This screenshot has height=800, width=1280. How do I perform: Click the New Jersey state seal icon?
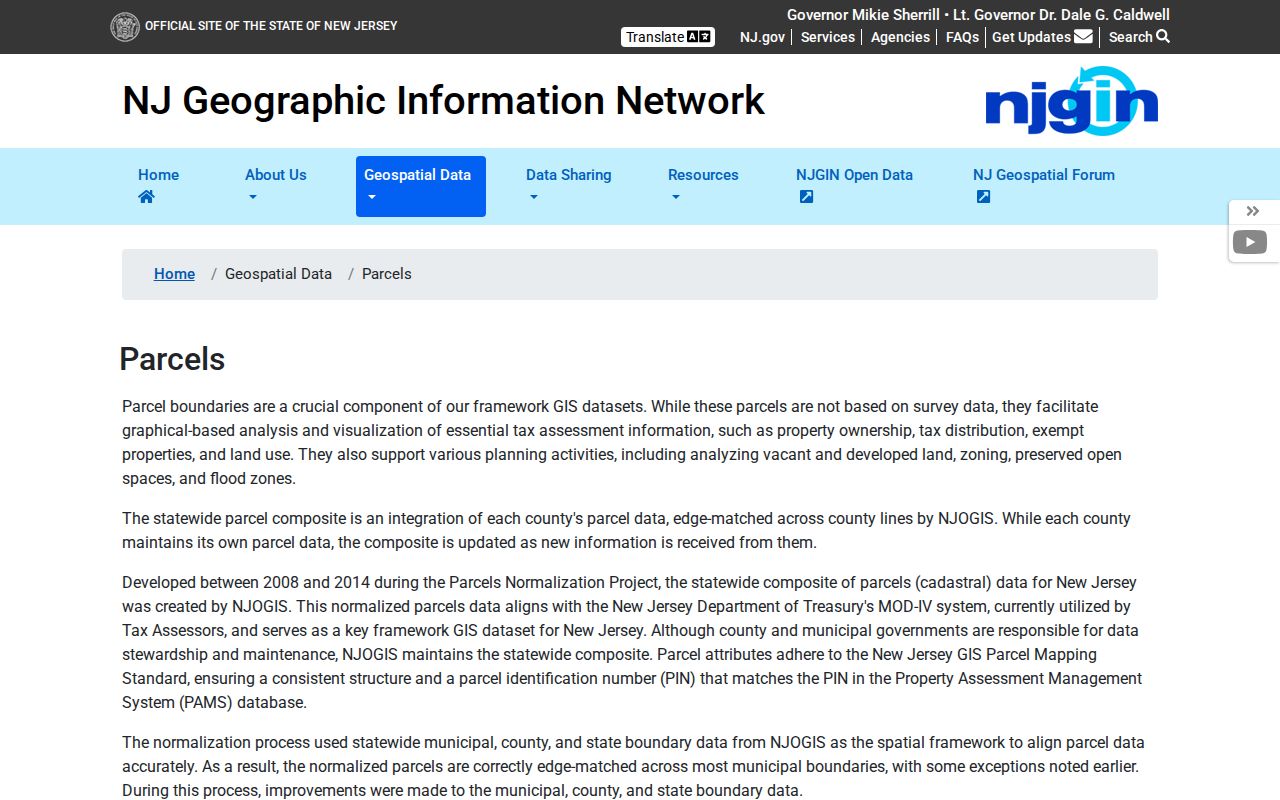click(125, 26)
